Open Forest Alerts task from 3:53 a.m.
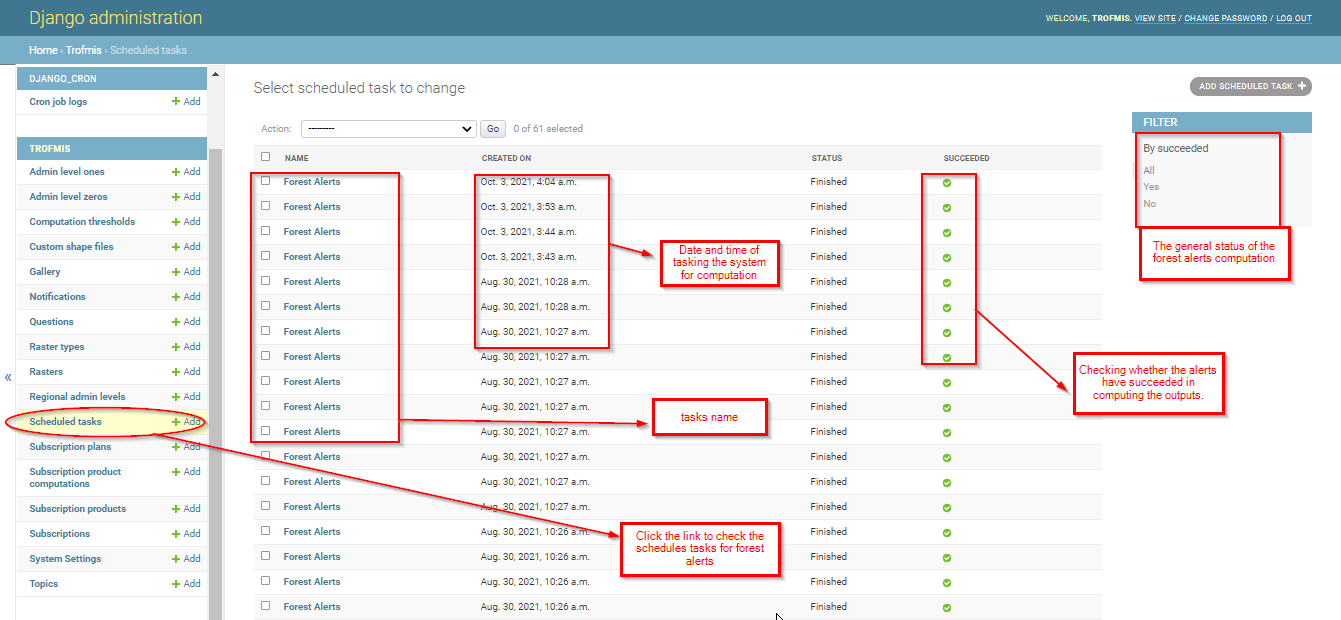 312,207
